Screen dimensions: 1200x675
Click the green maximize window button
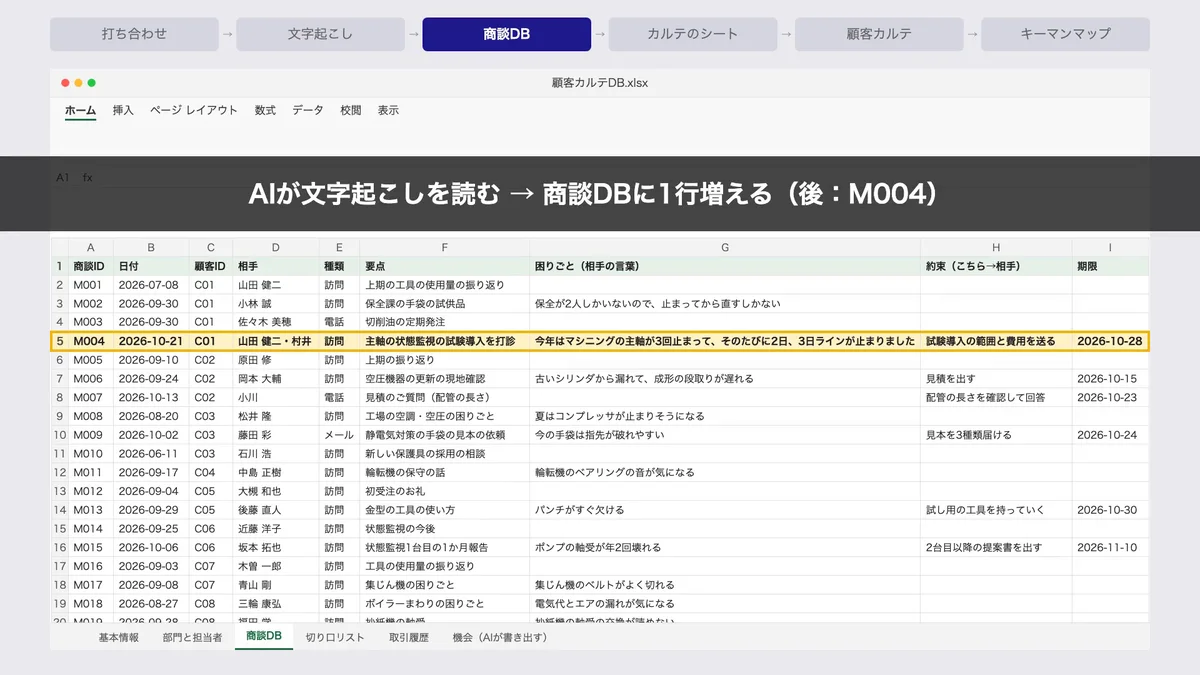tap(92, 83)
